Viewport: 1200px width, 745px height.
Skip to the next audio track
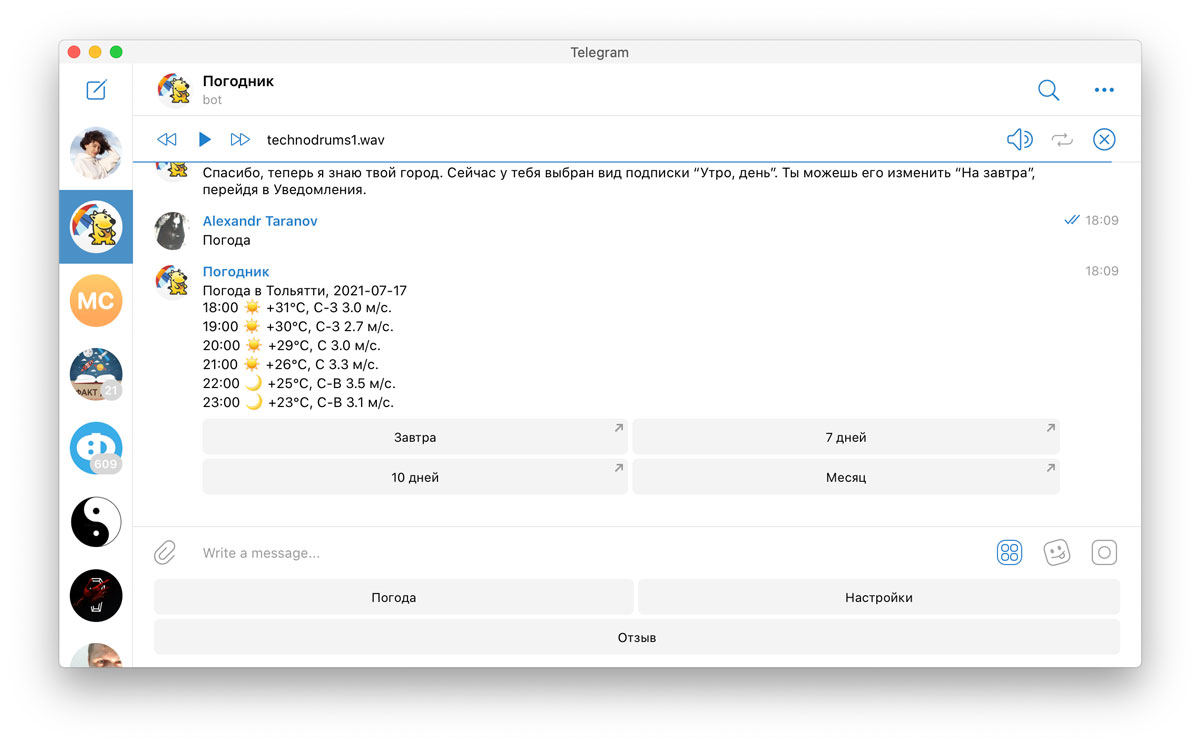pyautogui.click(x=240, y=139)
